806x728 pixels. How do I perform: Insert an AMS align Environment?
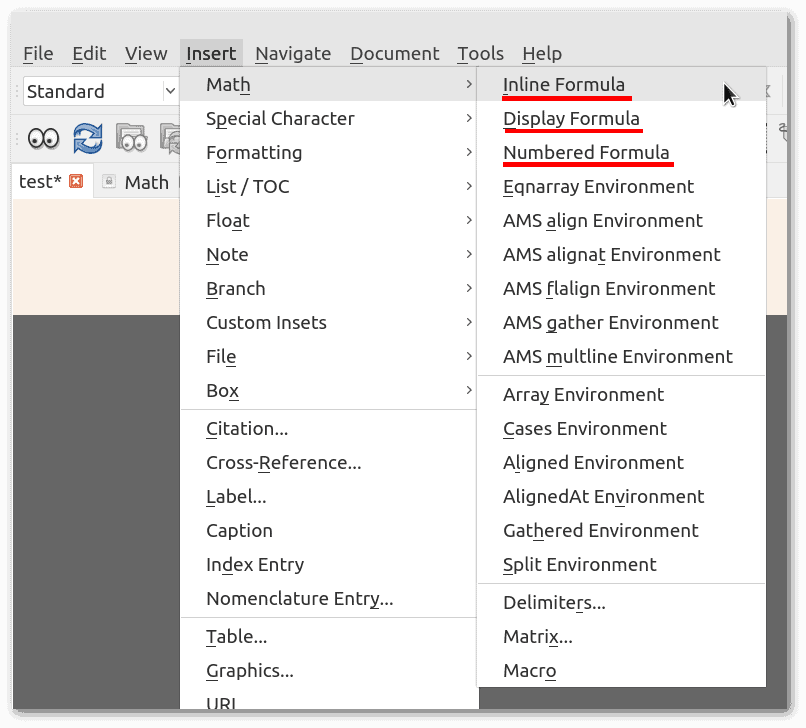coord(602,221)
